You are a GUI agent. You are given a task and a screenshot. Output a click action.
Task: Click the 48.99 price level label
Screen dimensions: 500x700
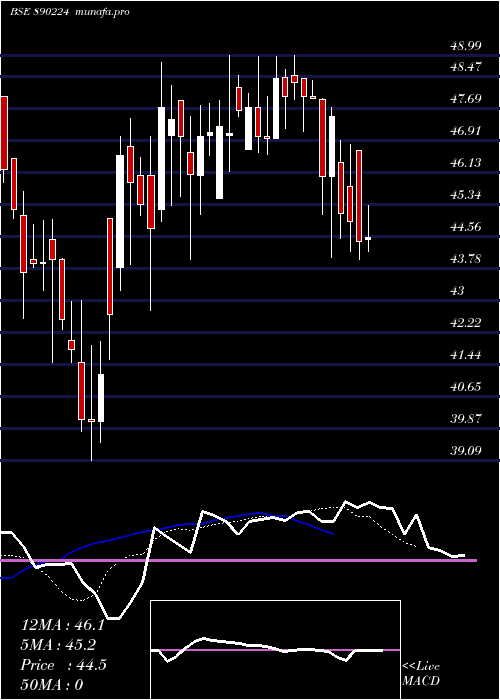466,46
